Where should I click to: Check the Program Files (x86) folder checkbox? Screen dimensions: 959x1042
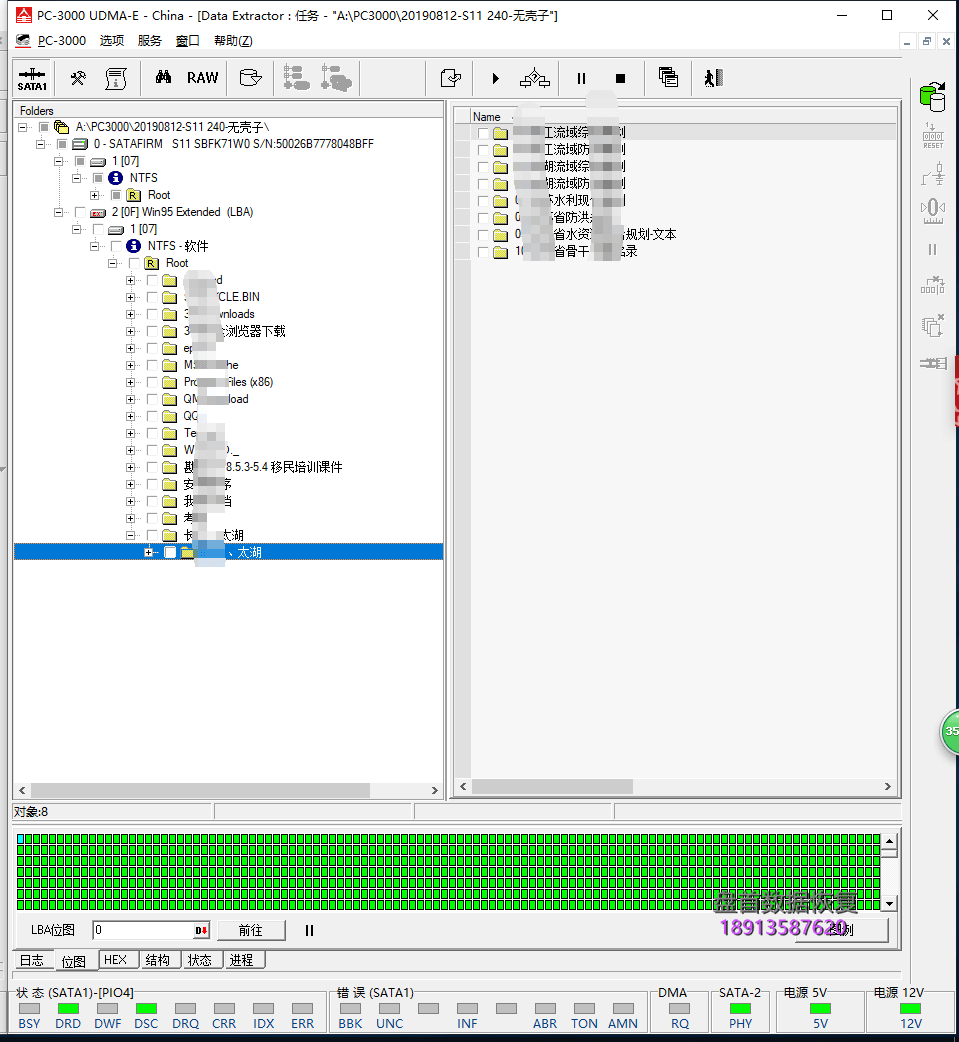[152, 382]
